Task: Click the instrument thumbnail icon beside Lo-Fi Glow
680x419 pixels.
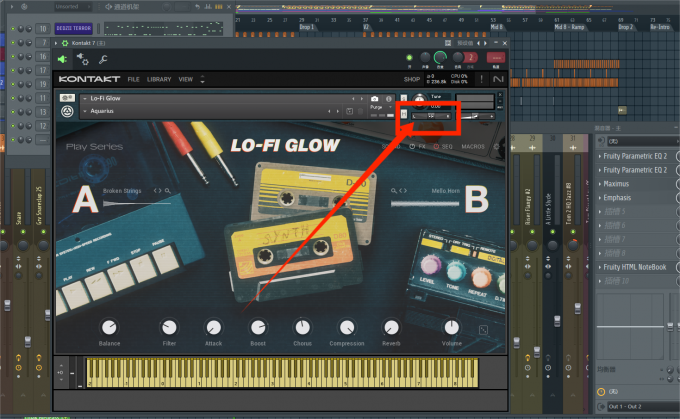Action: 67,98
